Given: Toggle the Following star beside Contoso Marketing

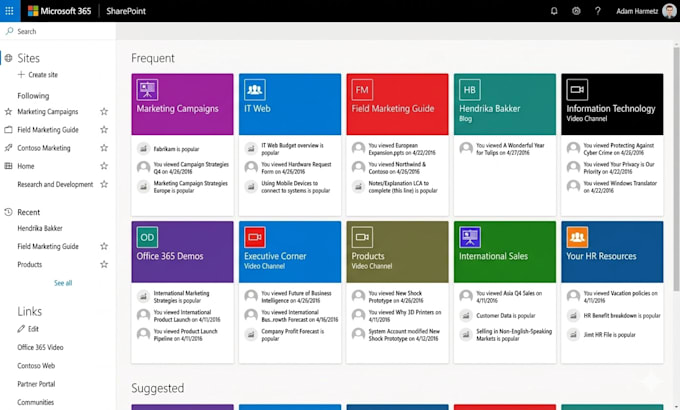Looking at the screenshot, I should point(104,148).
